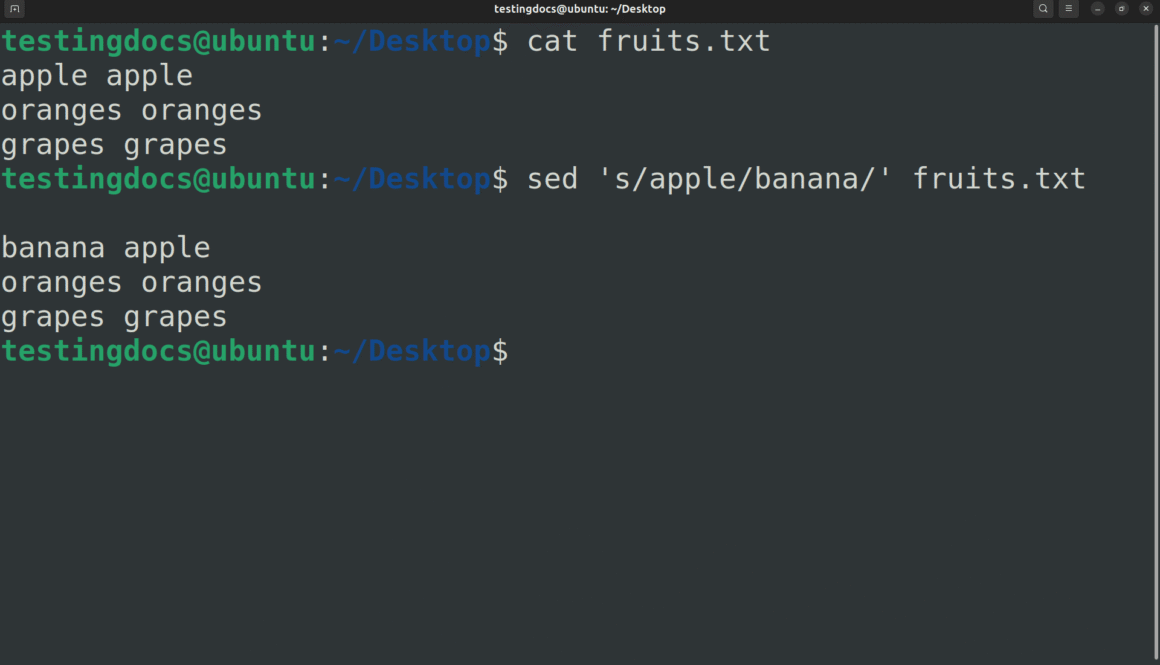Close the terminal window

pyautogui.click(x=1146, y=9)
